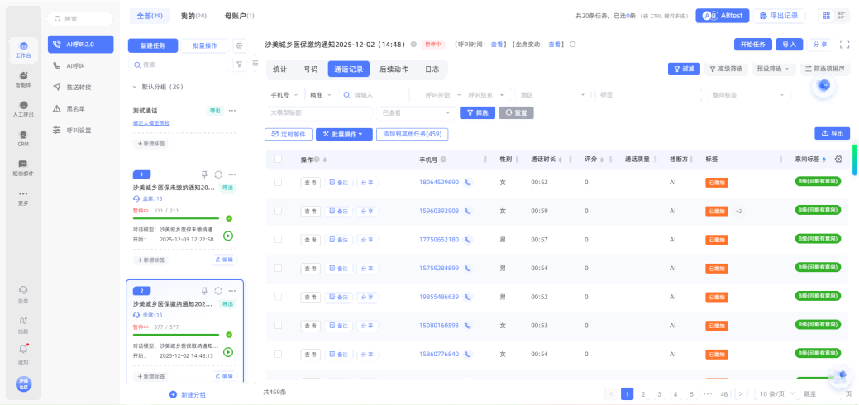The height and width of the screenshot is (405, 859).
Task: Collapse the 默认分组 task group
Action: coord(135,87)
